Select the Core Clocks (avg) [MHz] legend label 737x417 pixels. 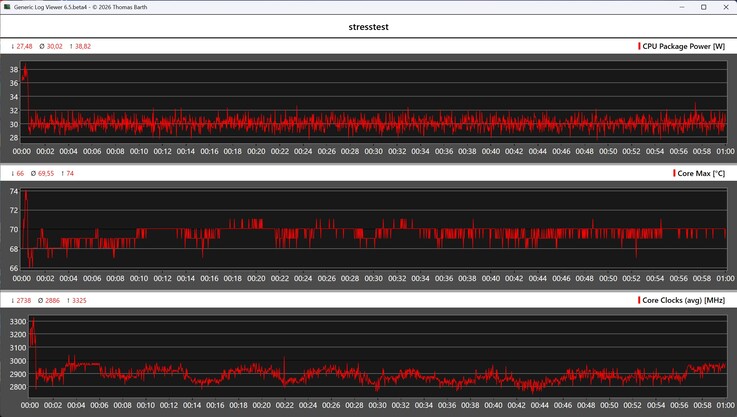pos(683,300)
